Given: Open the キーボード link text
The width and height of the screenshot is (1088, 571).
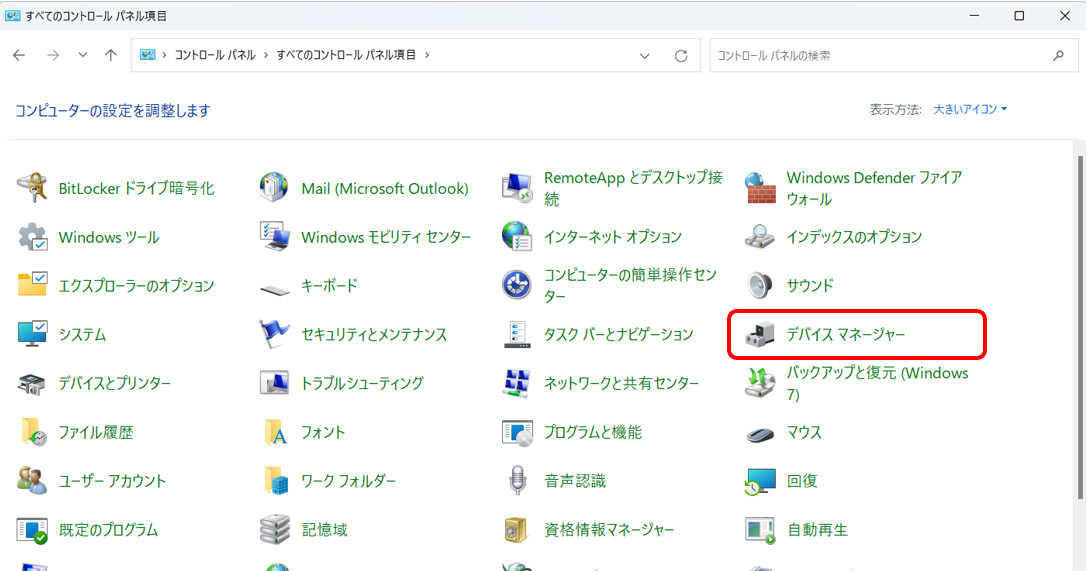Looking at the screenshot, I should tap(330, 285).
